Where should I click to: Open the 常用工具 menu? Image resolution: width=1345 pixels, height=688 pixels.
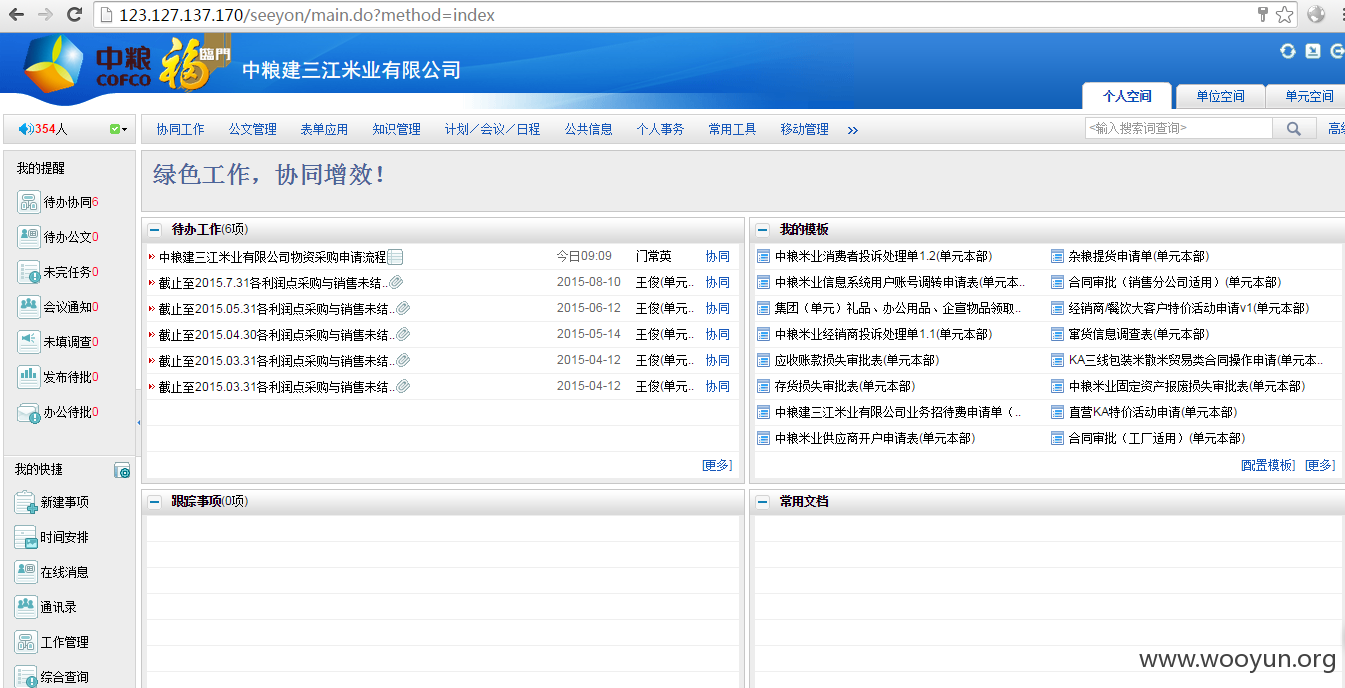point(732,129)
